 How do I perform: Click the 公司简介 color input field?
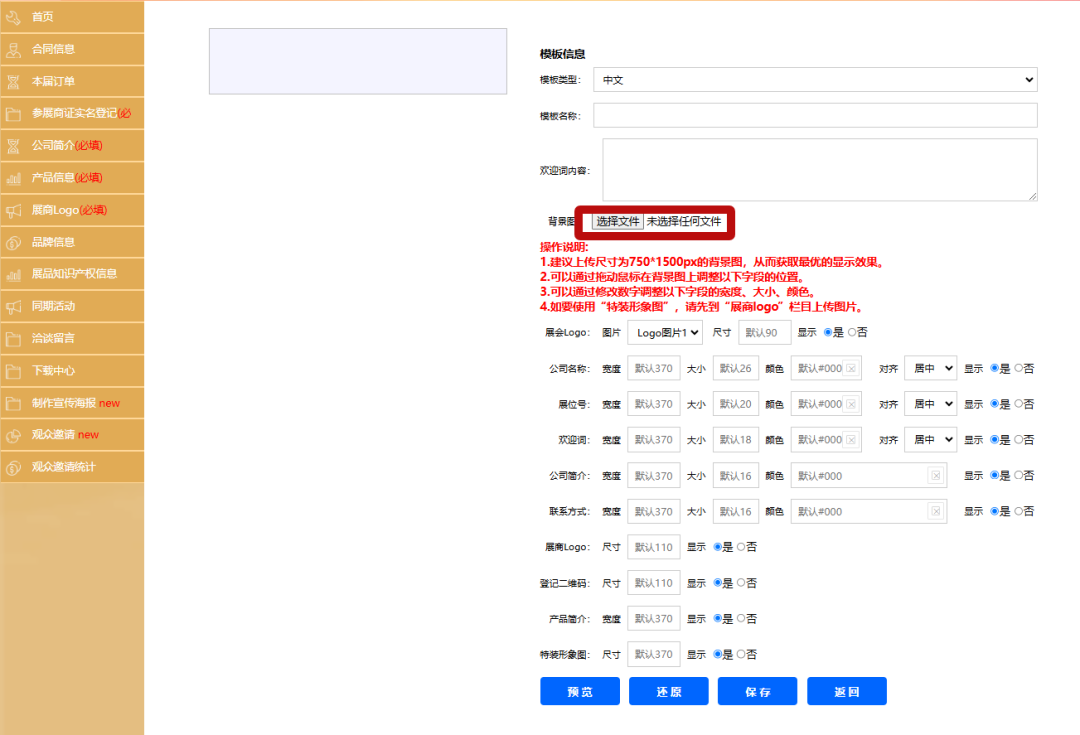pyautogui.click(x=869, y=476)
